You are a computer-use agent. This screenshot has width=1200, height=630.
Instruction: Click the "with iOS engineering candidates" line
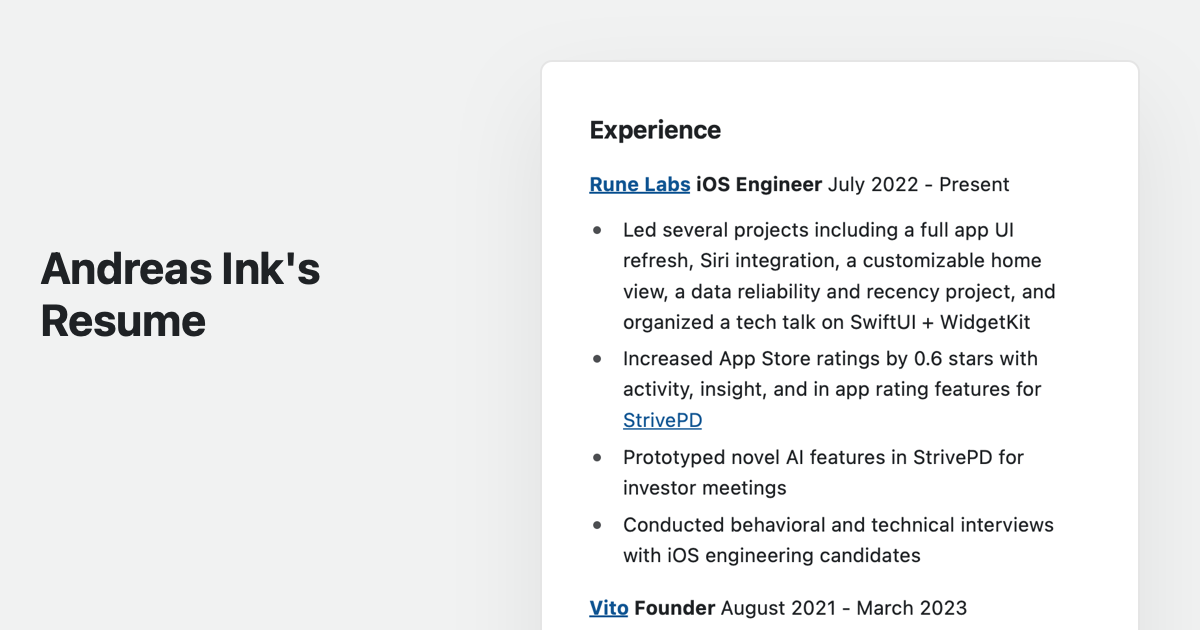pyautogui.click(x=771, y=555)
